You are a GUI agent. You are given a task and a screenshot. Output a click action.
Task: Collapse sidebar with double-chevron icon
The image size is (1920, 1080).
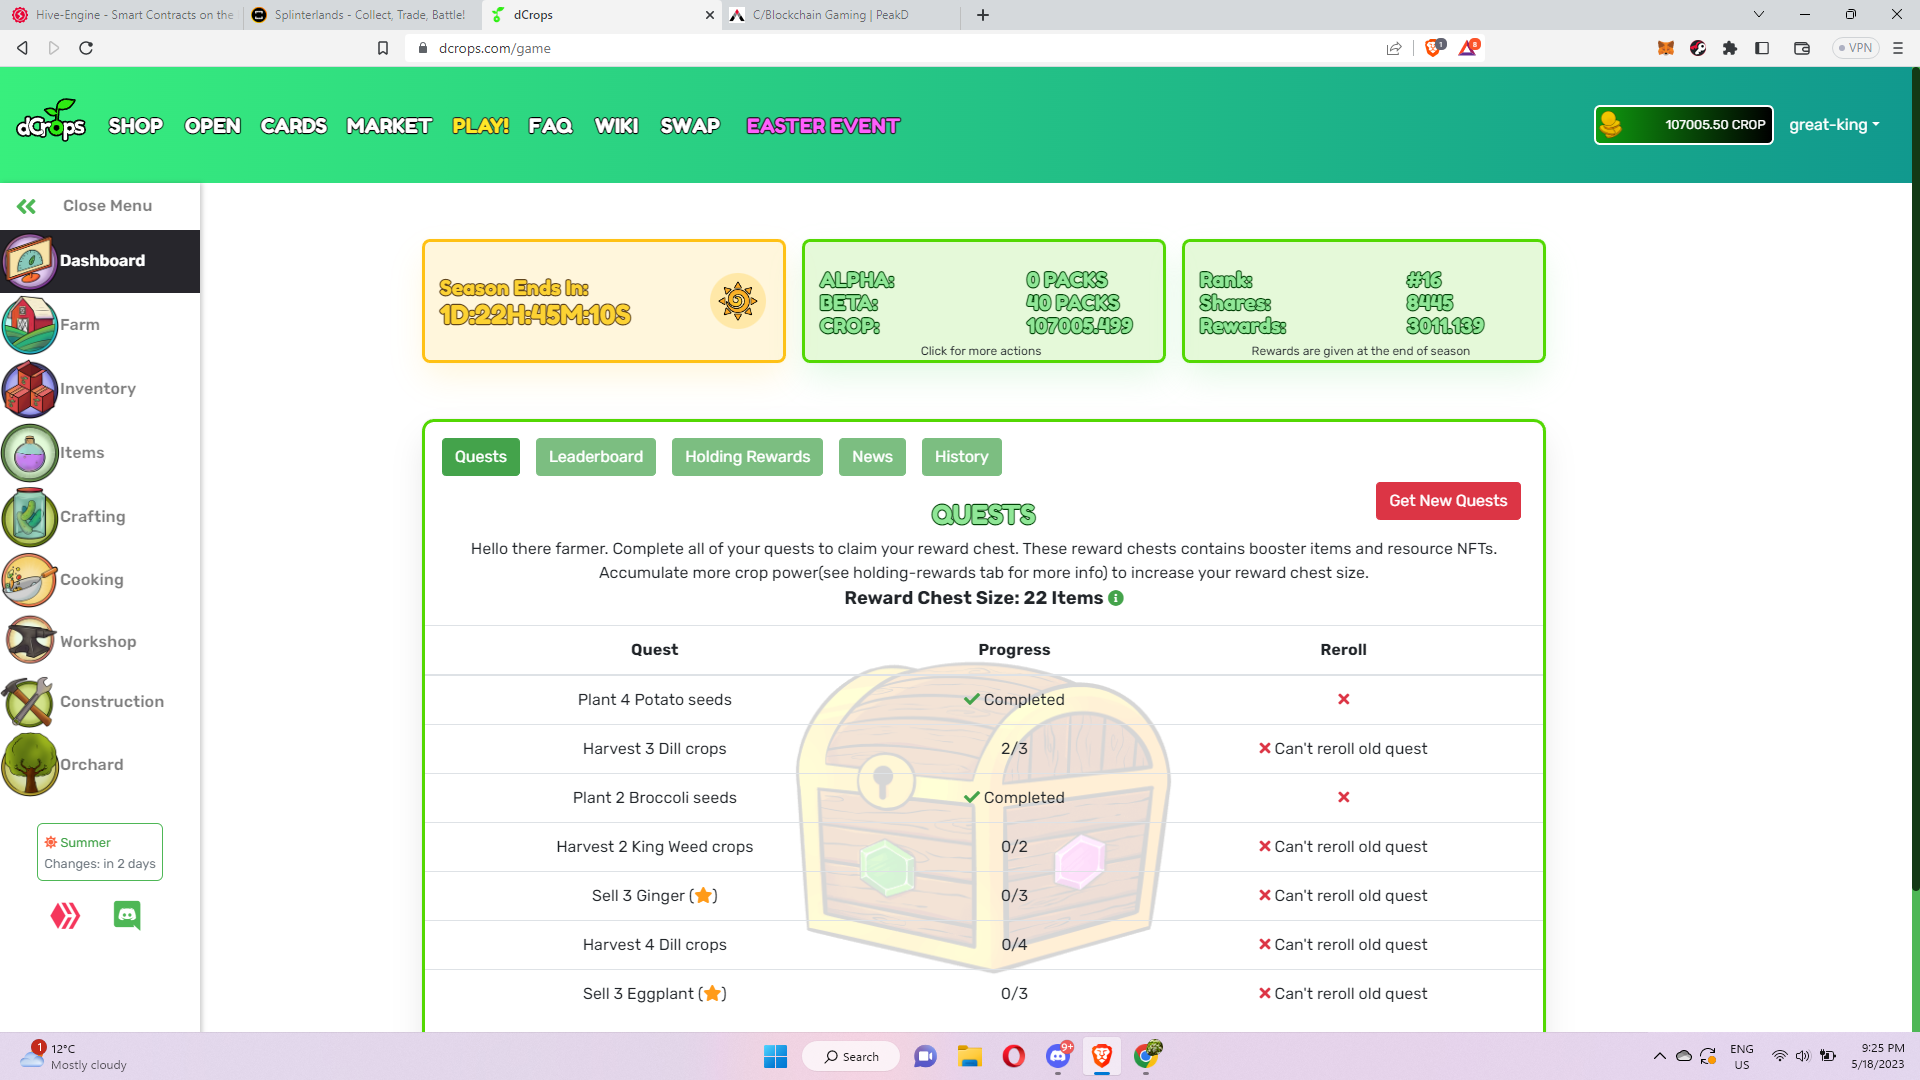pyautogui.click(x=26, y=206)
